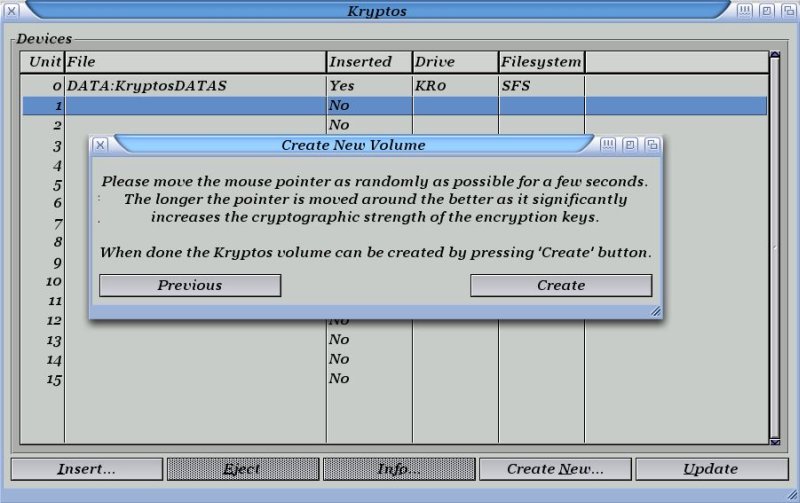Image resolution: width=800 pixels, height=503 pixels.
Task: Click the Create button in dialog
Action: click(561, 285)
